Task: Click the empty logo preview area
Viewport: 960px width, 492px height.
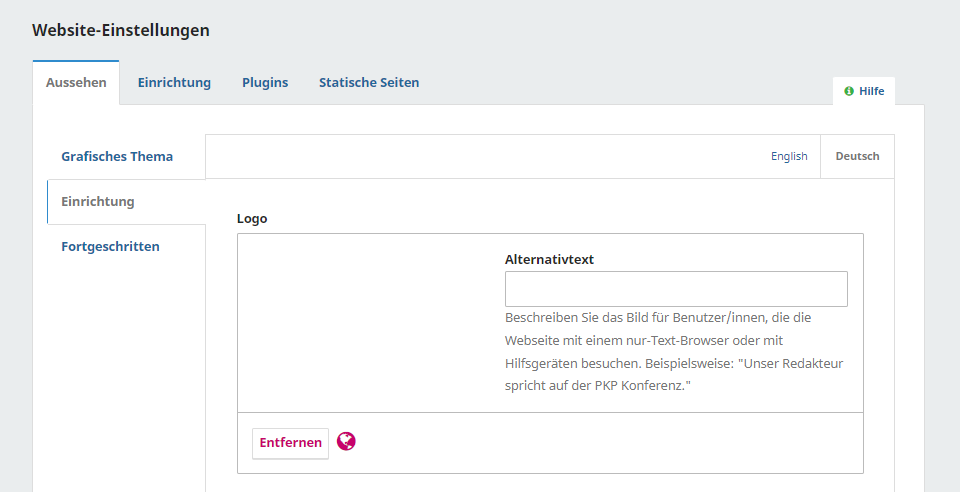Action: (x=370, y=320)
